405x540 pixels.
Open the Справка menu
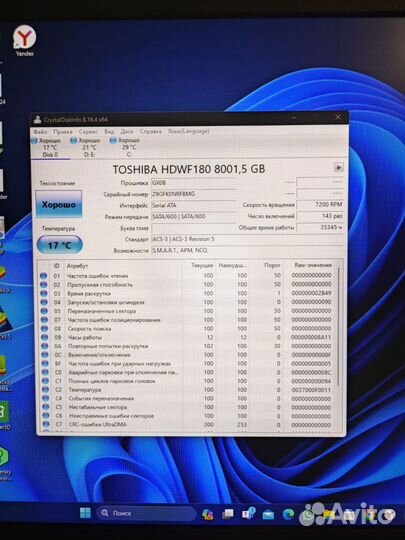150,131
